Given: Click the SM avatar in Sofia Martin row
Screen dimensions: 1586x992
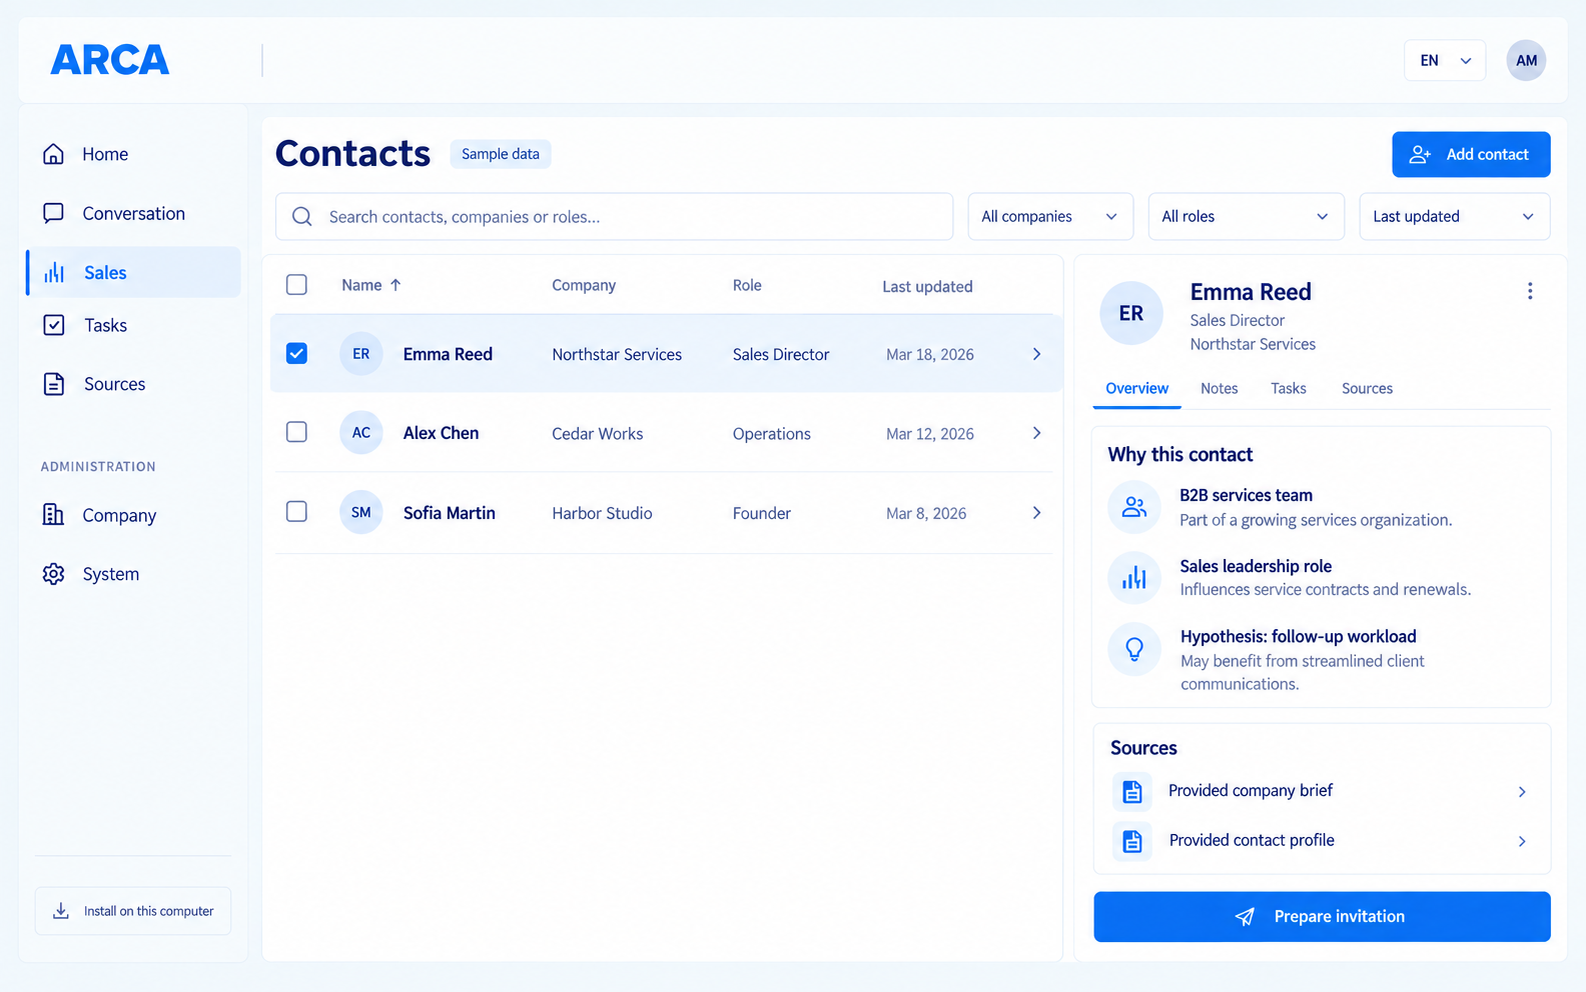Looking at the screenshot, I should 361,513.
